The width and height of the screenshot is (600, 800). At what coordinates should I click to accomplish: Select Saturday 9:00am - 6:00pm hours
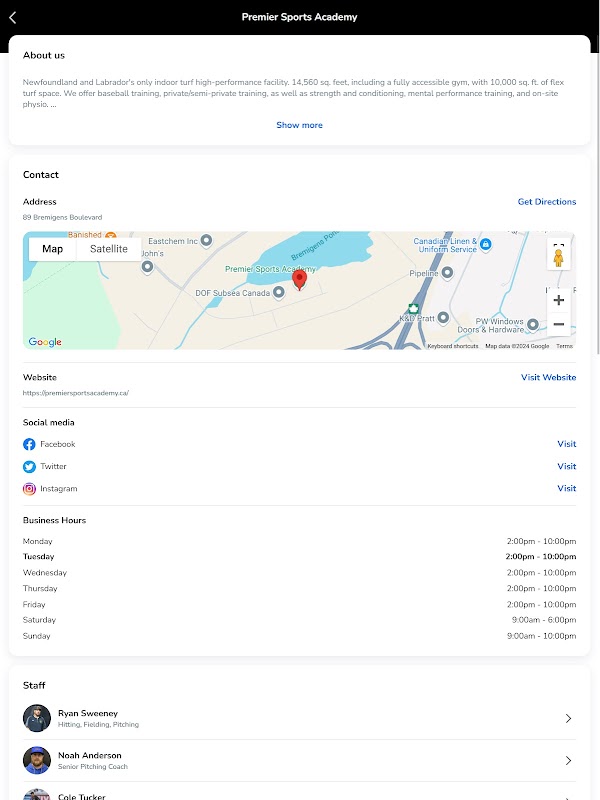tap(544, 620)
